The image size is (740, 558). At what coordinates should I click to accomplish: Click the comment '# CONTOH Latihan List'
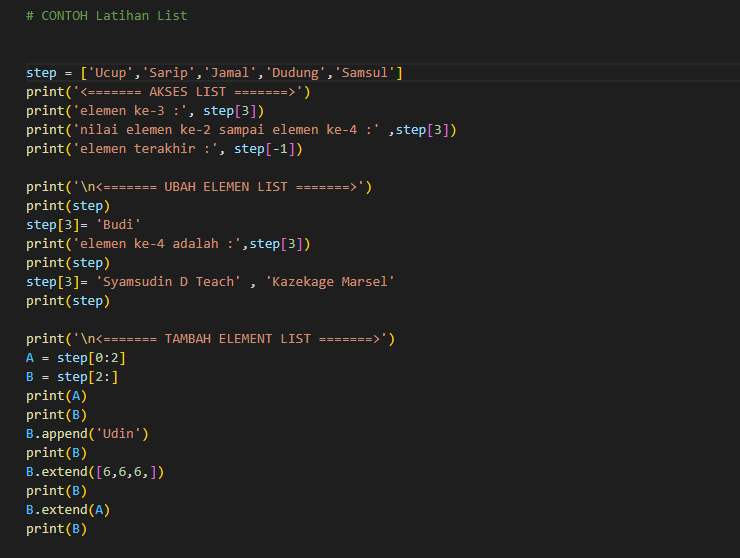pyautogui.click(x=107, y=16)
